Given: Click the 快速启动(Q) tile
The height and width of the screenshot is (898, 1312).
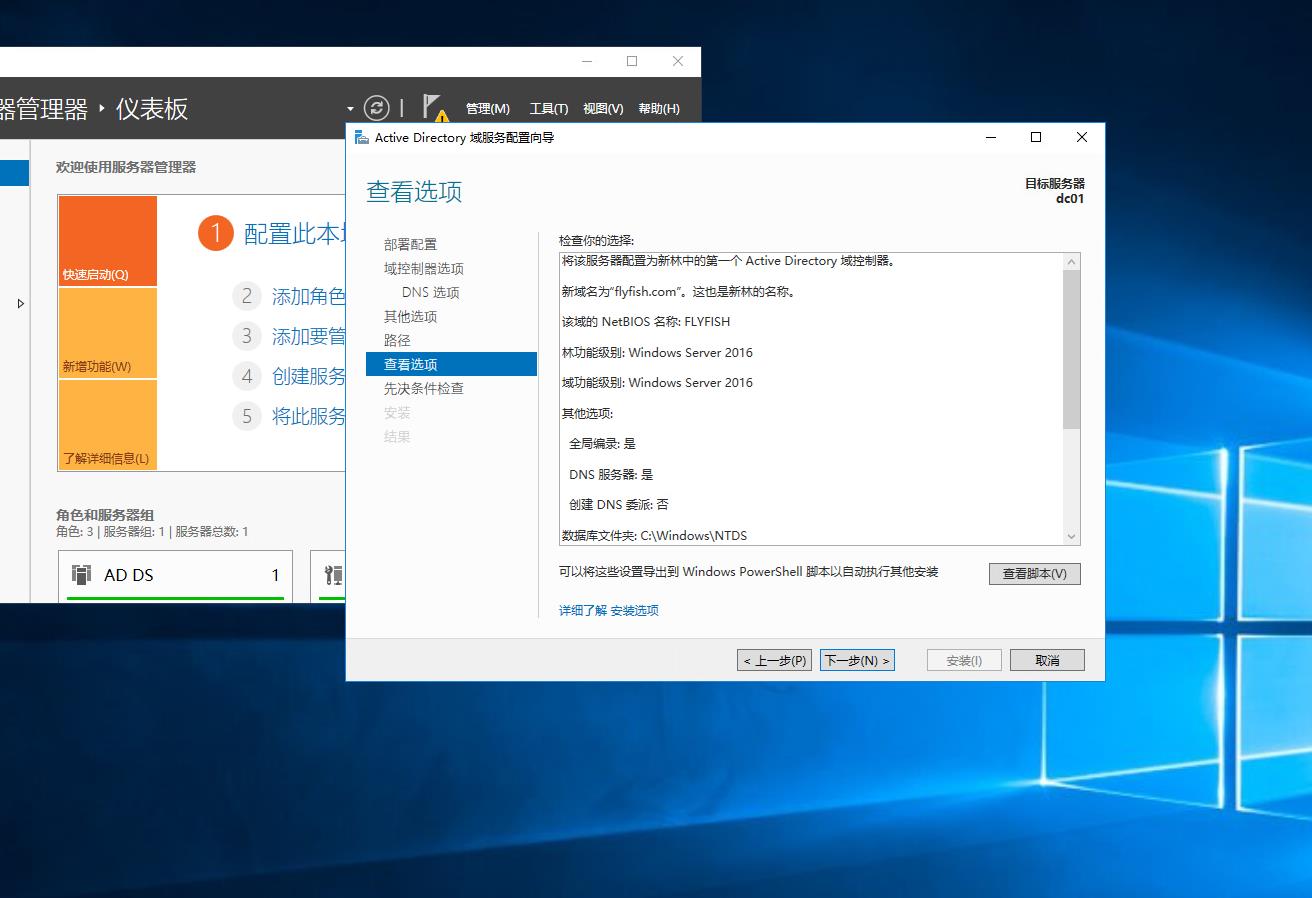Looking at the screenshot, I should tap(108, 241).
